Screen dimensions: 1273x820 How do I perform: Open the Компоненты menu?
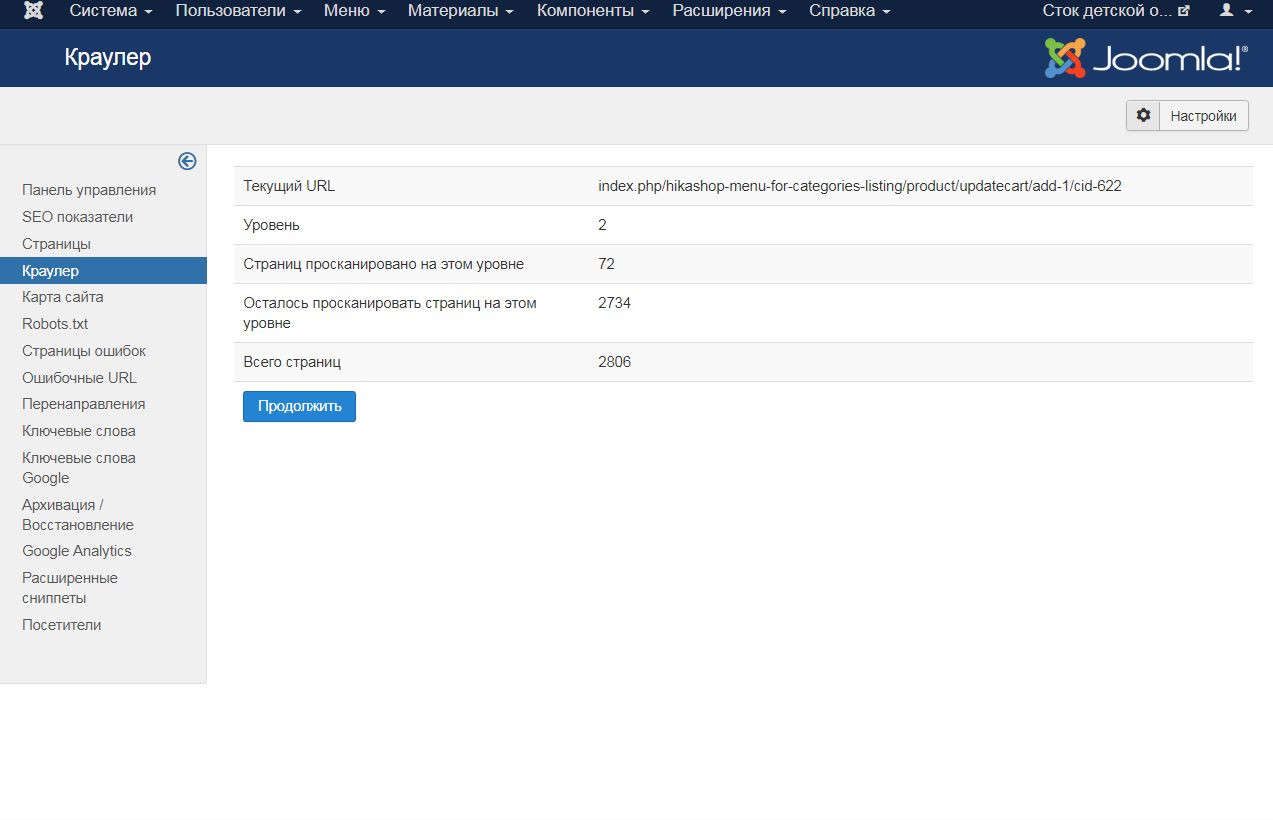coord(593,11)
